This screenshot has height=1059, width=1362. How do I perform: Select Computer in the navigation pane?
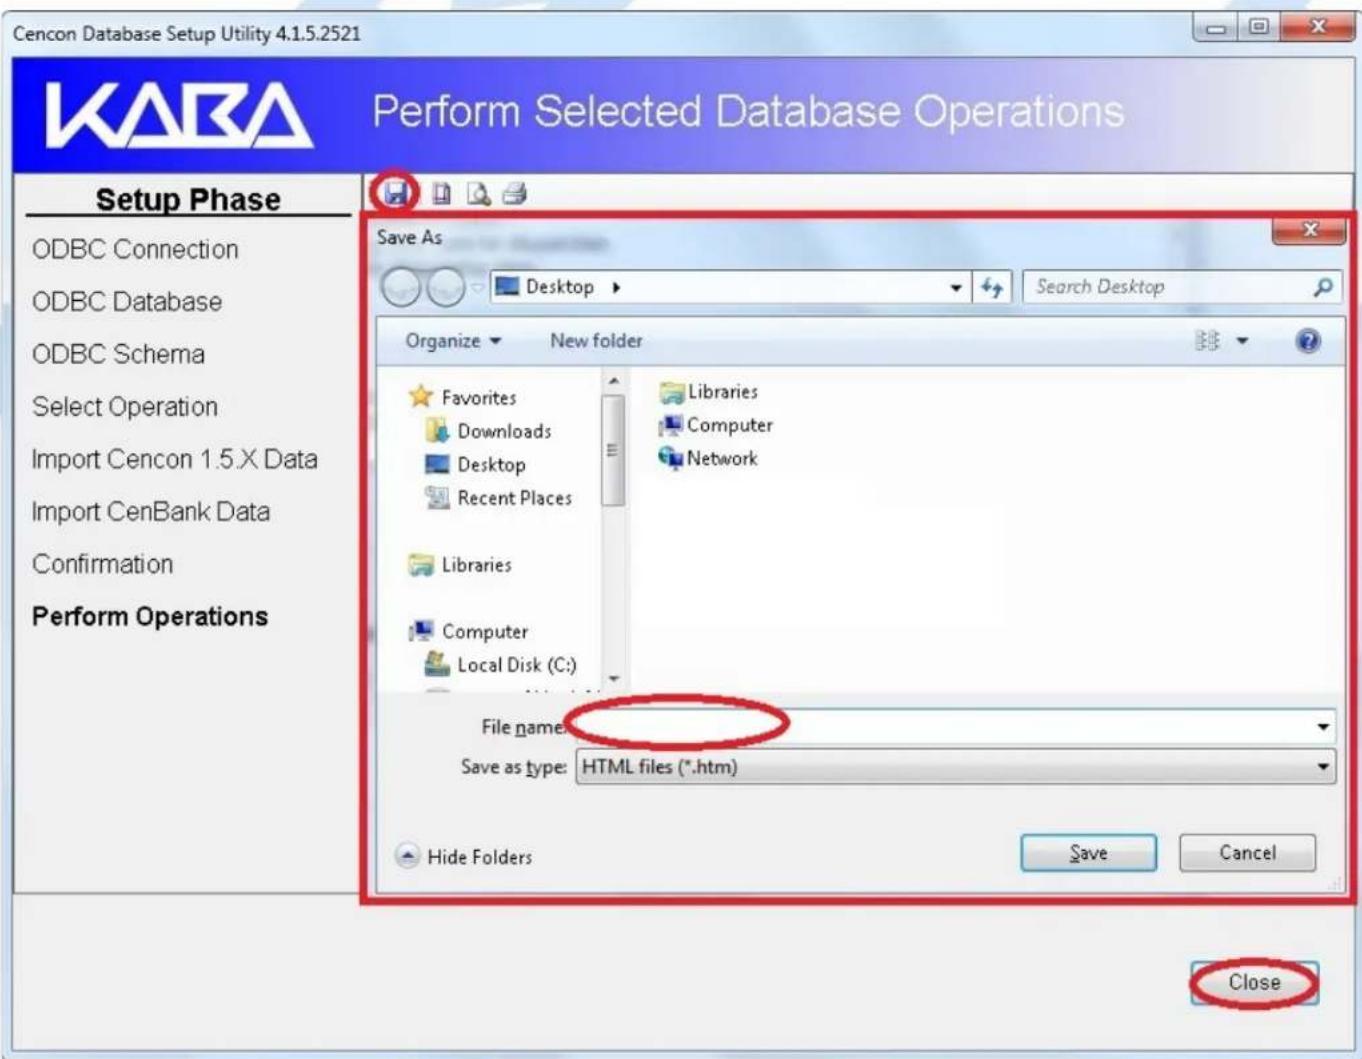pos(468,631)
